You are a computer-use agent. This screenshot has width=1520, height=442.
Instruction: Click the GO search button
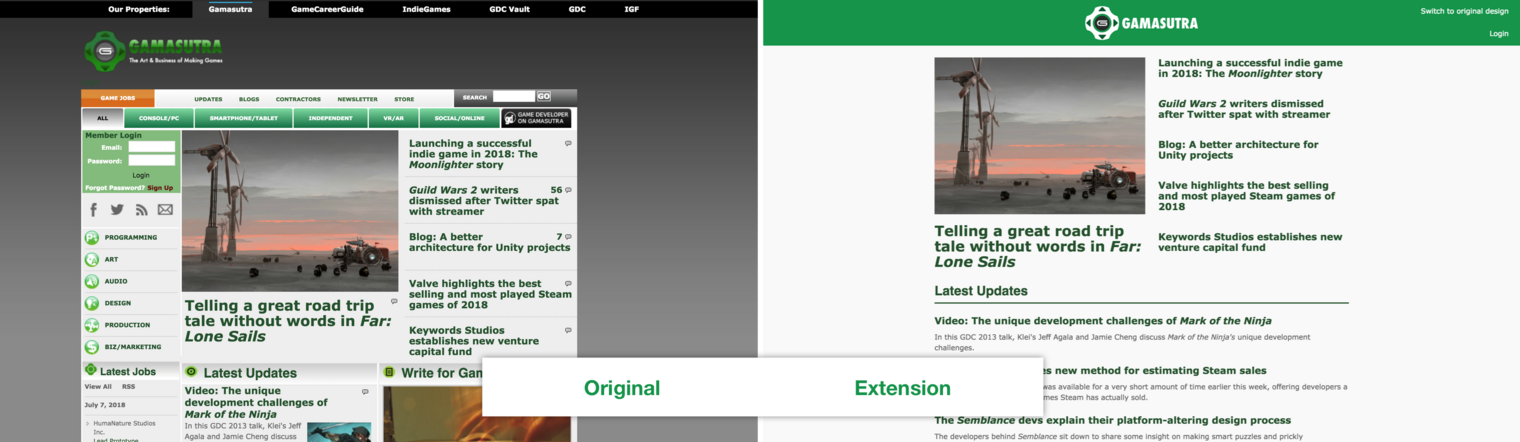coord(543,97)
